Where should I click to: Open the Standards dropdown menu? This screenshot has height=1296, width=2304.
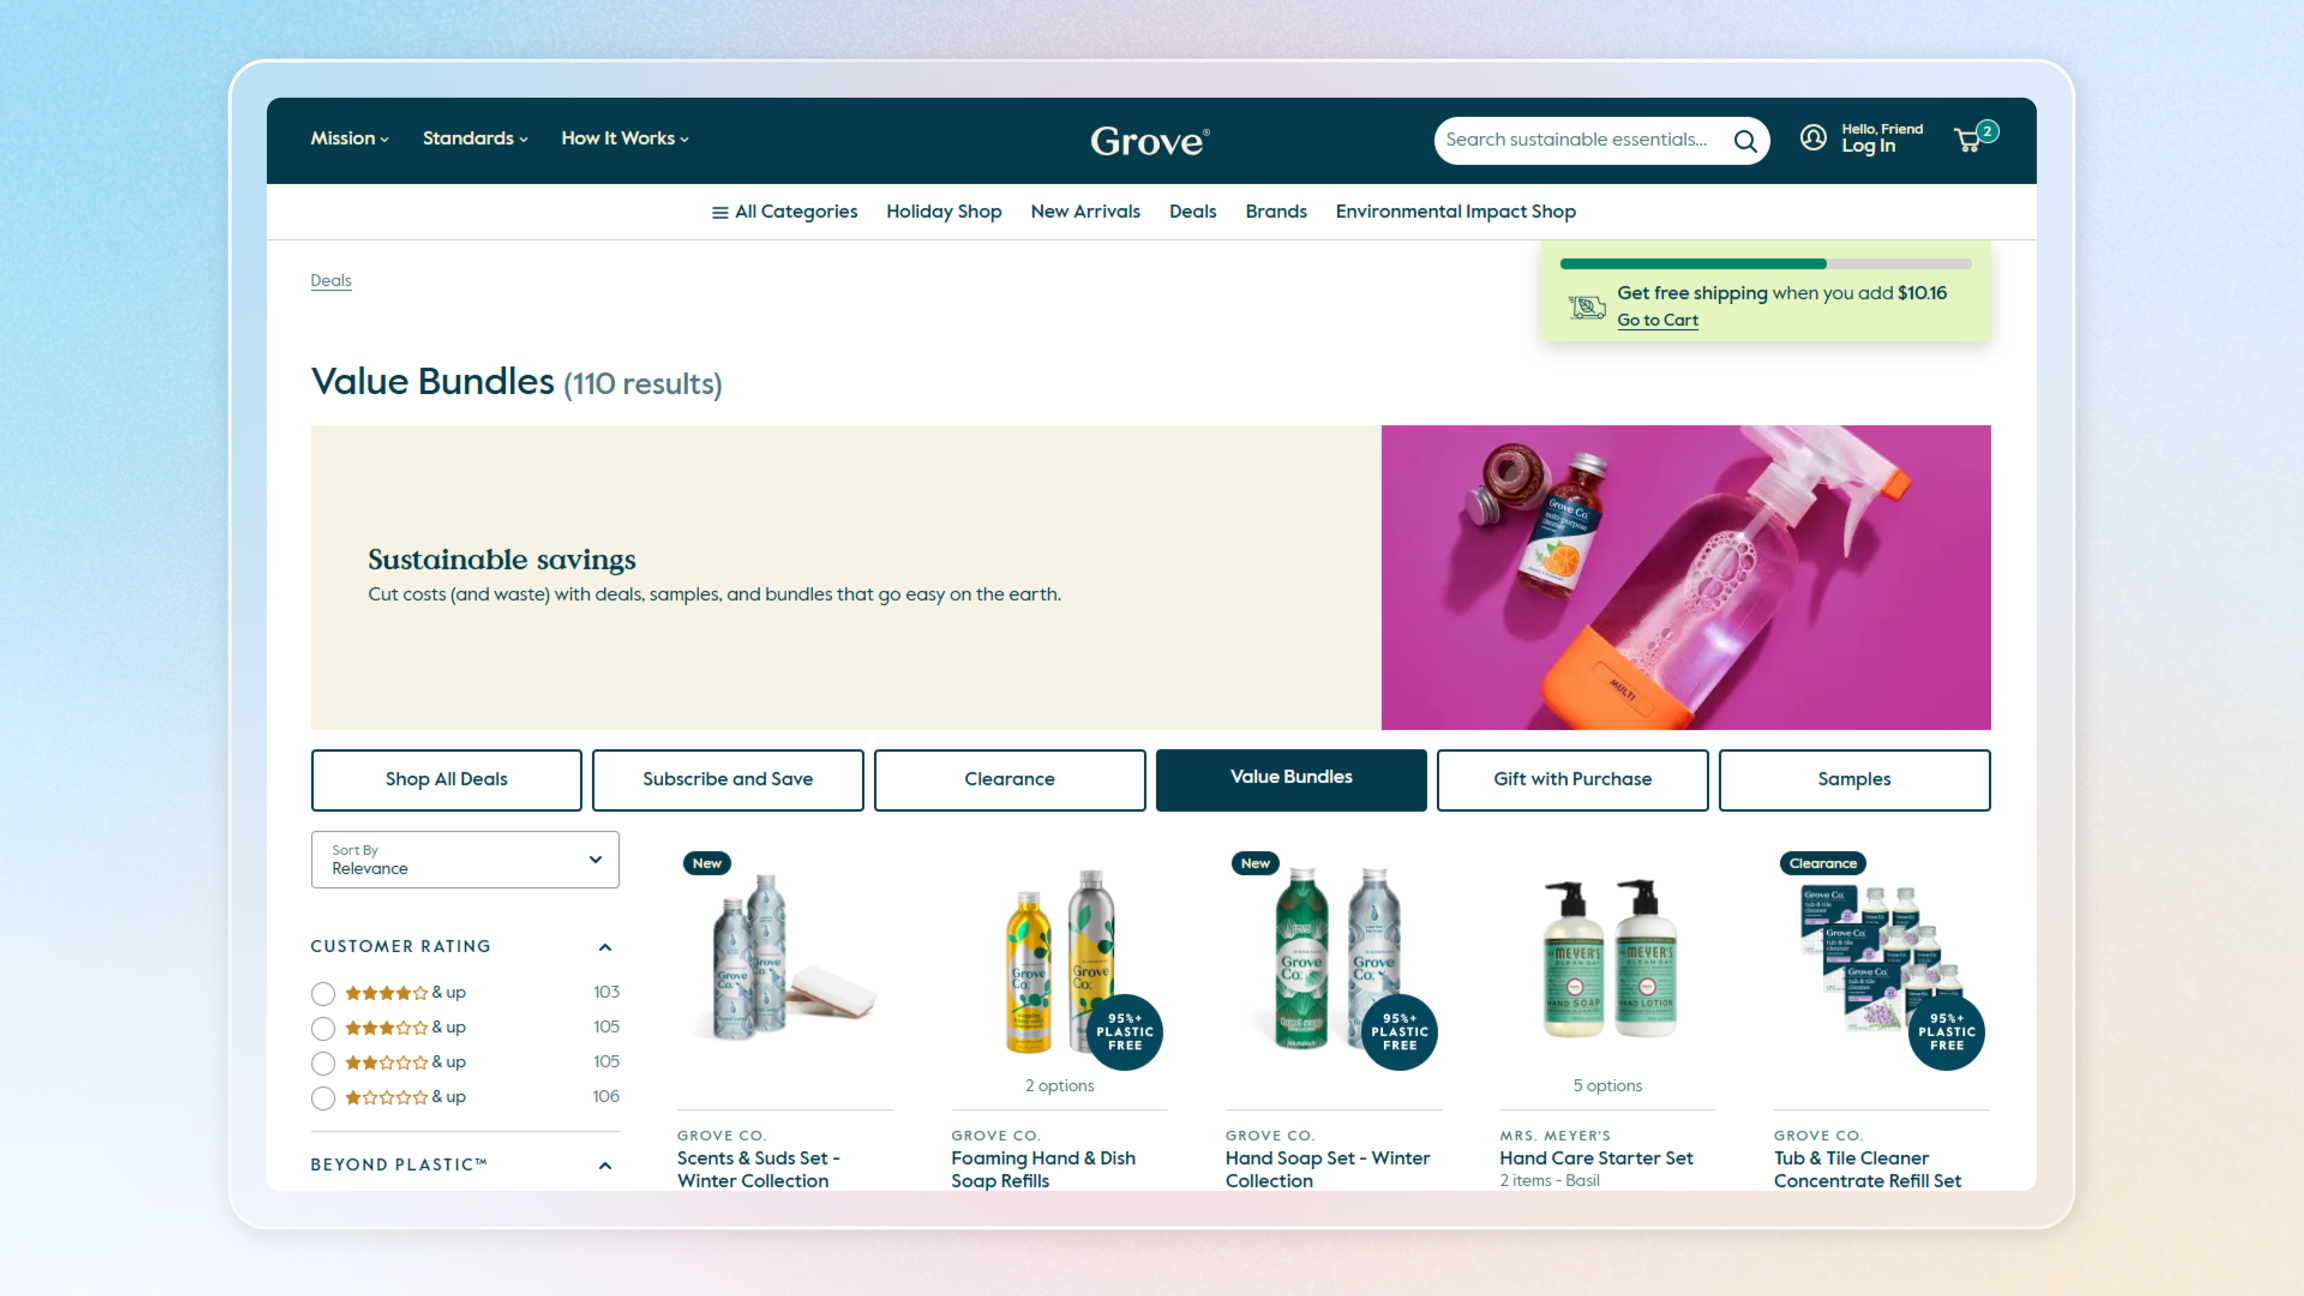coord(475,138)
